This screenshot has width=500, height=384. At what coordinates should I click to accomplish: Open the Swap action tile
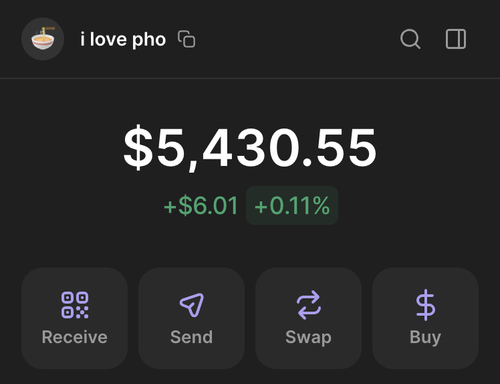(x=309, y=318)
